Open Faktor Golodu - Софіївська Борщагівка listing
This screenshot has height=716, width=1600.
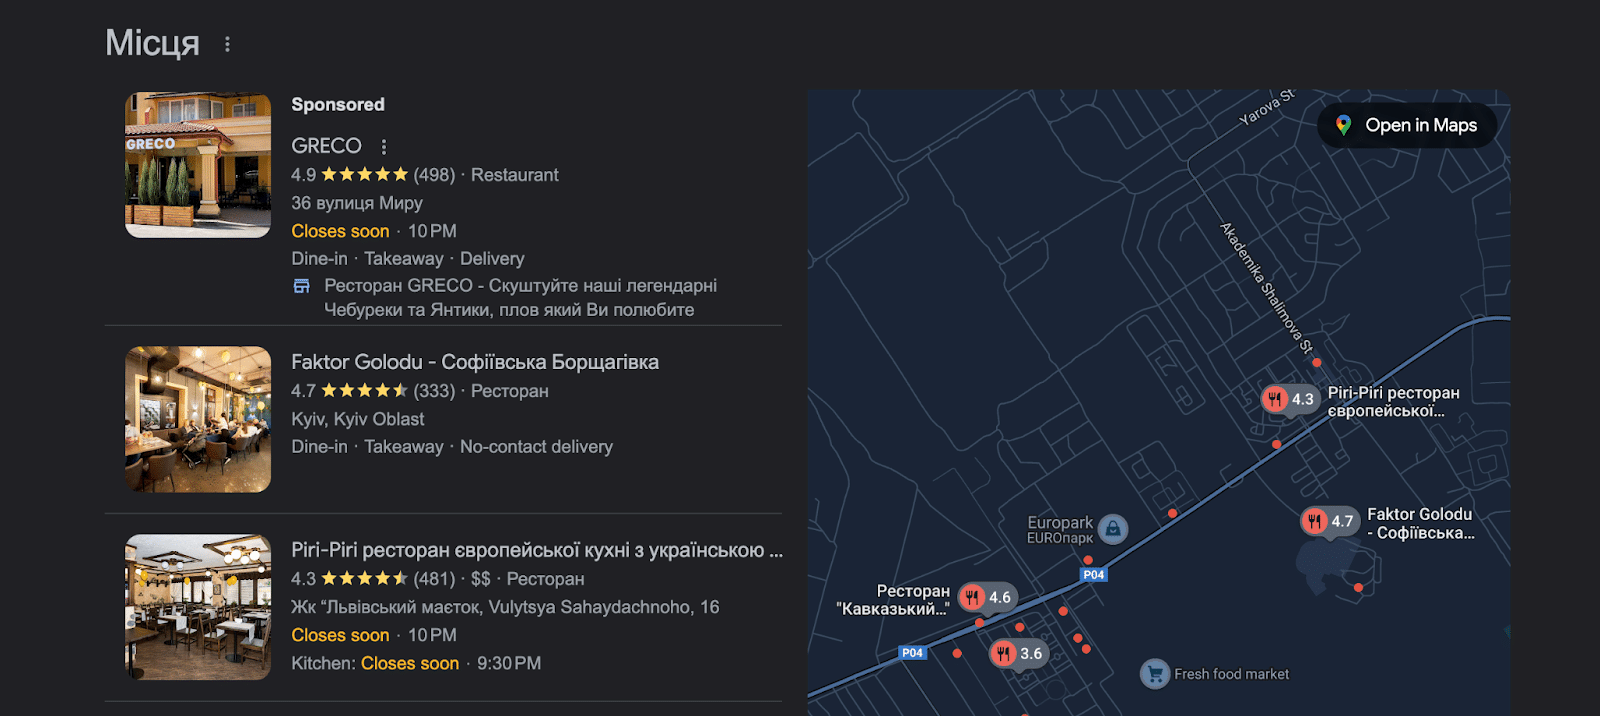tap(475, 362)
